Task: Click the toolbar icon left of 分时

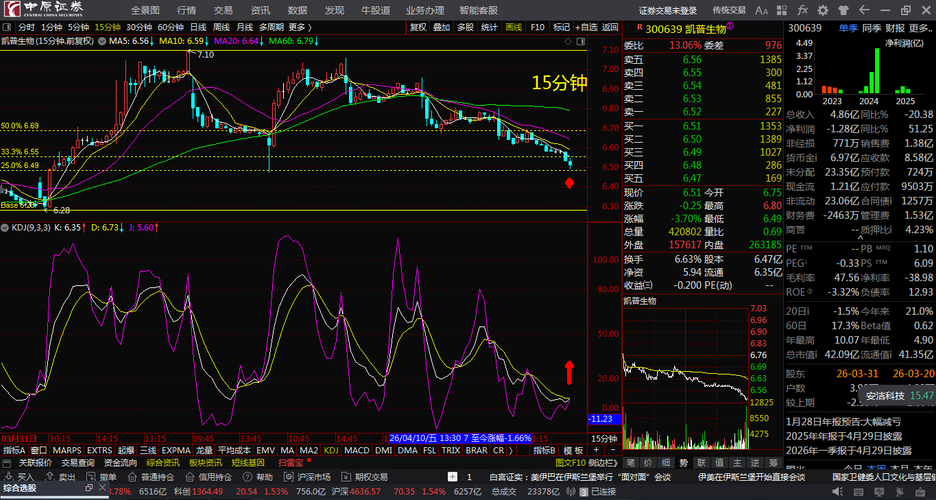Action: pos(7,27)
